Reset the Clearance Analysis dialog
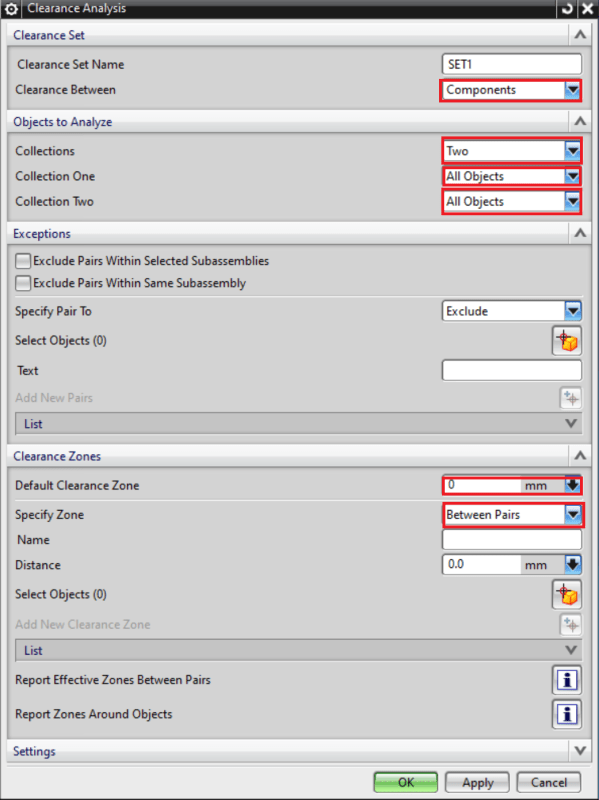The image size is (599, 800). [567, 9]
